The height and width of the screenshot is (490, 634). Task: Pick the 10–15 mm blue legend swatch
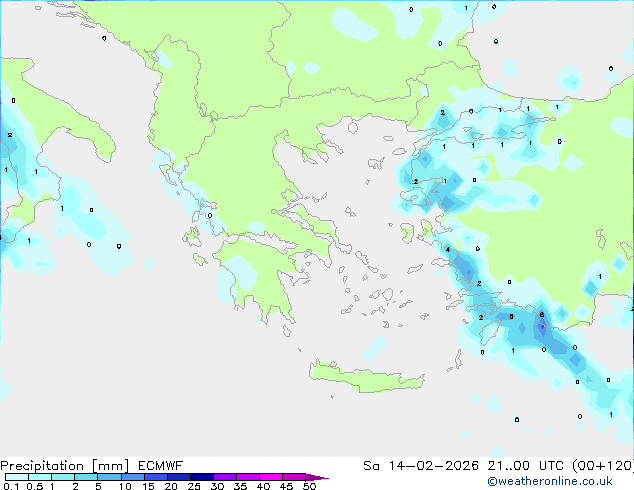(x=132, y=477)
